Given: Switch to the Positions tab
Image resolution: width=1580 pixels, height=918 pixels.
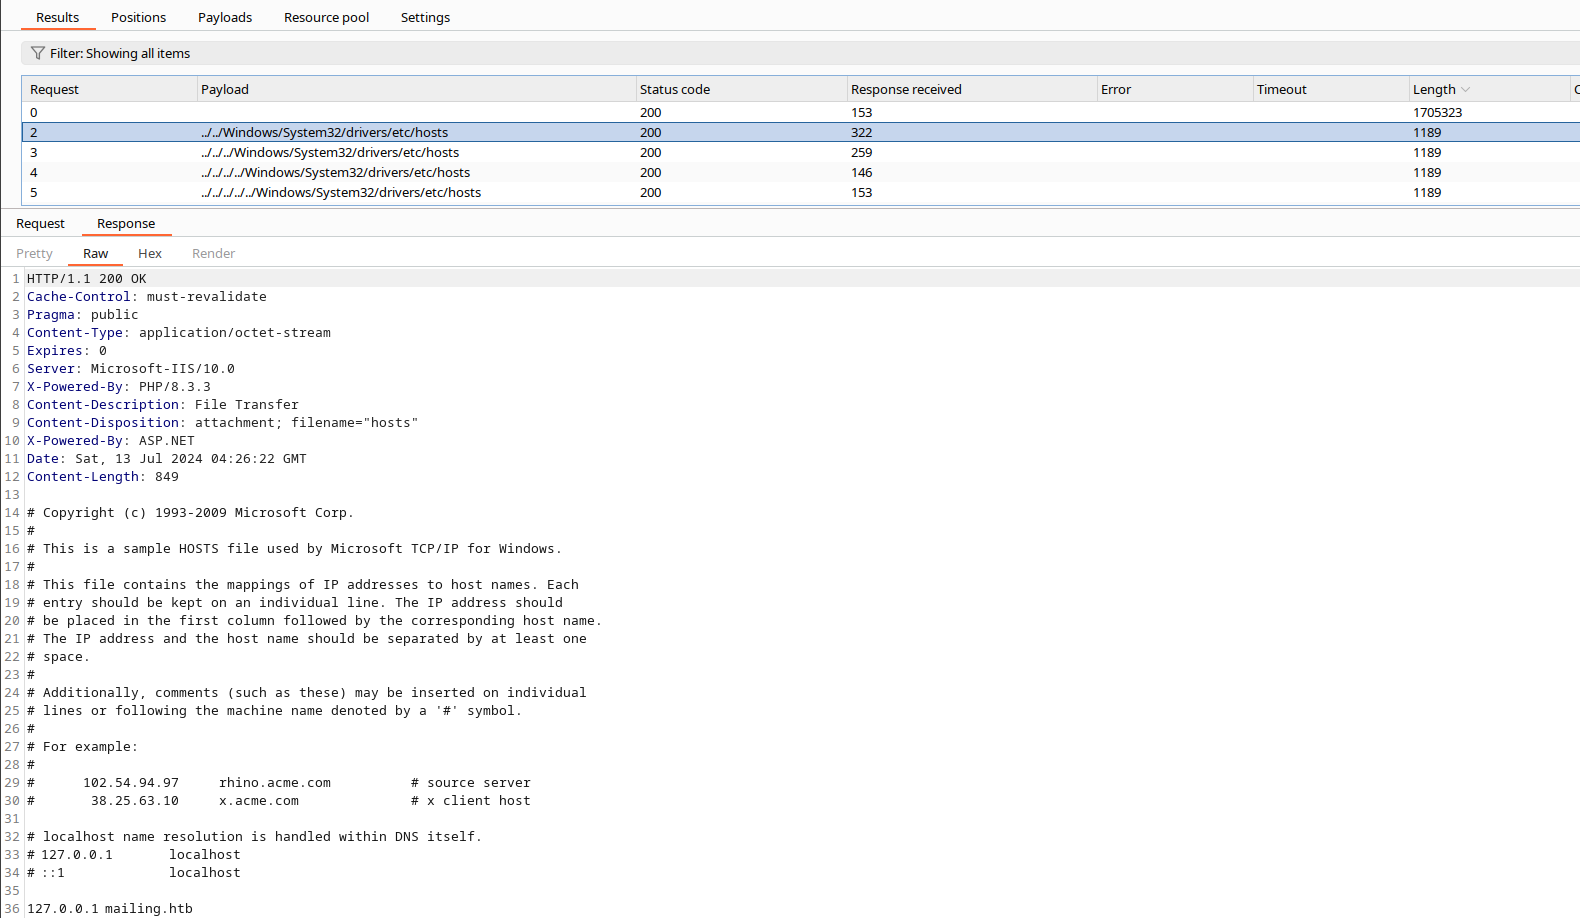Looking at the screenshot, I should (139, 17).
